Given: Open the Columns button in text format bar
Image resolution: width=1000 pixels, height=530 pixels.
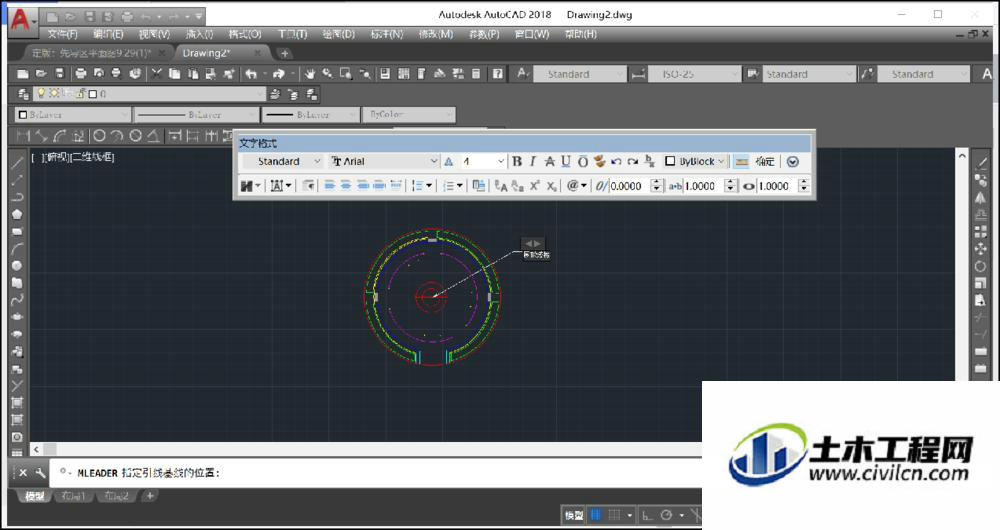Looking at the screenshot, I should coord(250,186).
